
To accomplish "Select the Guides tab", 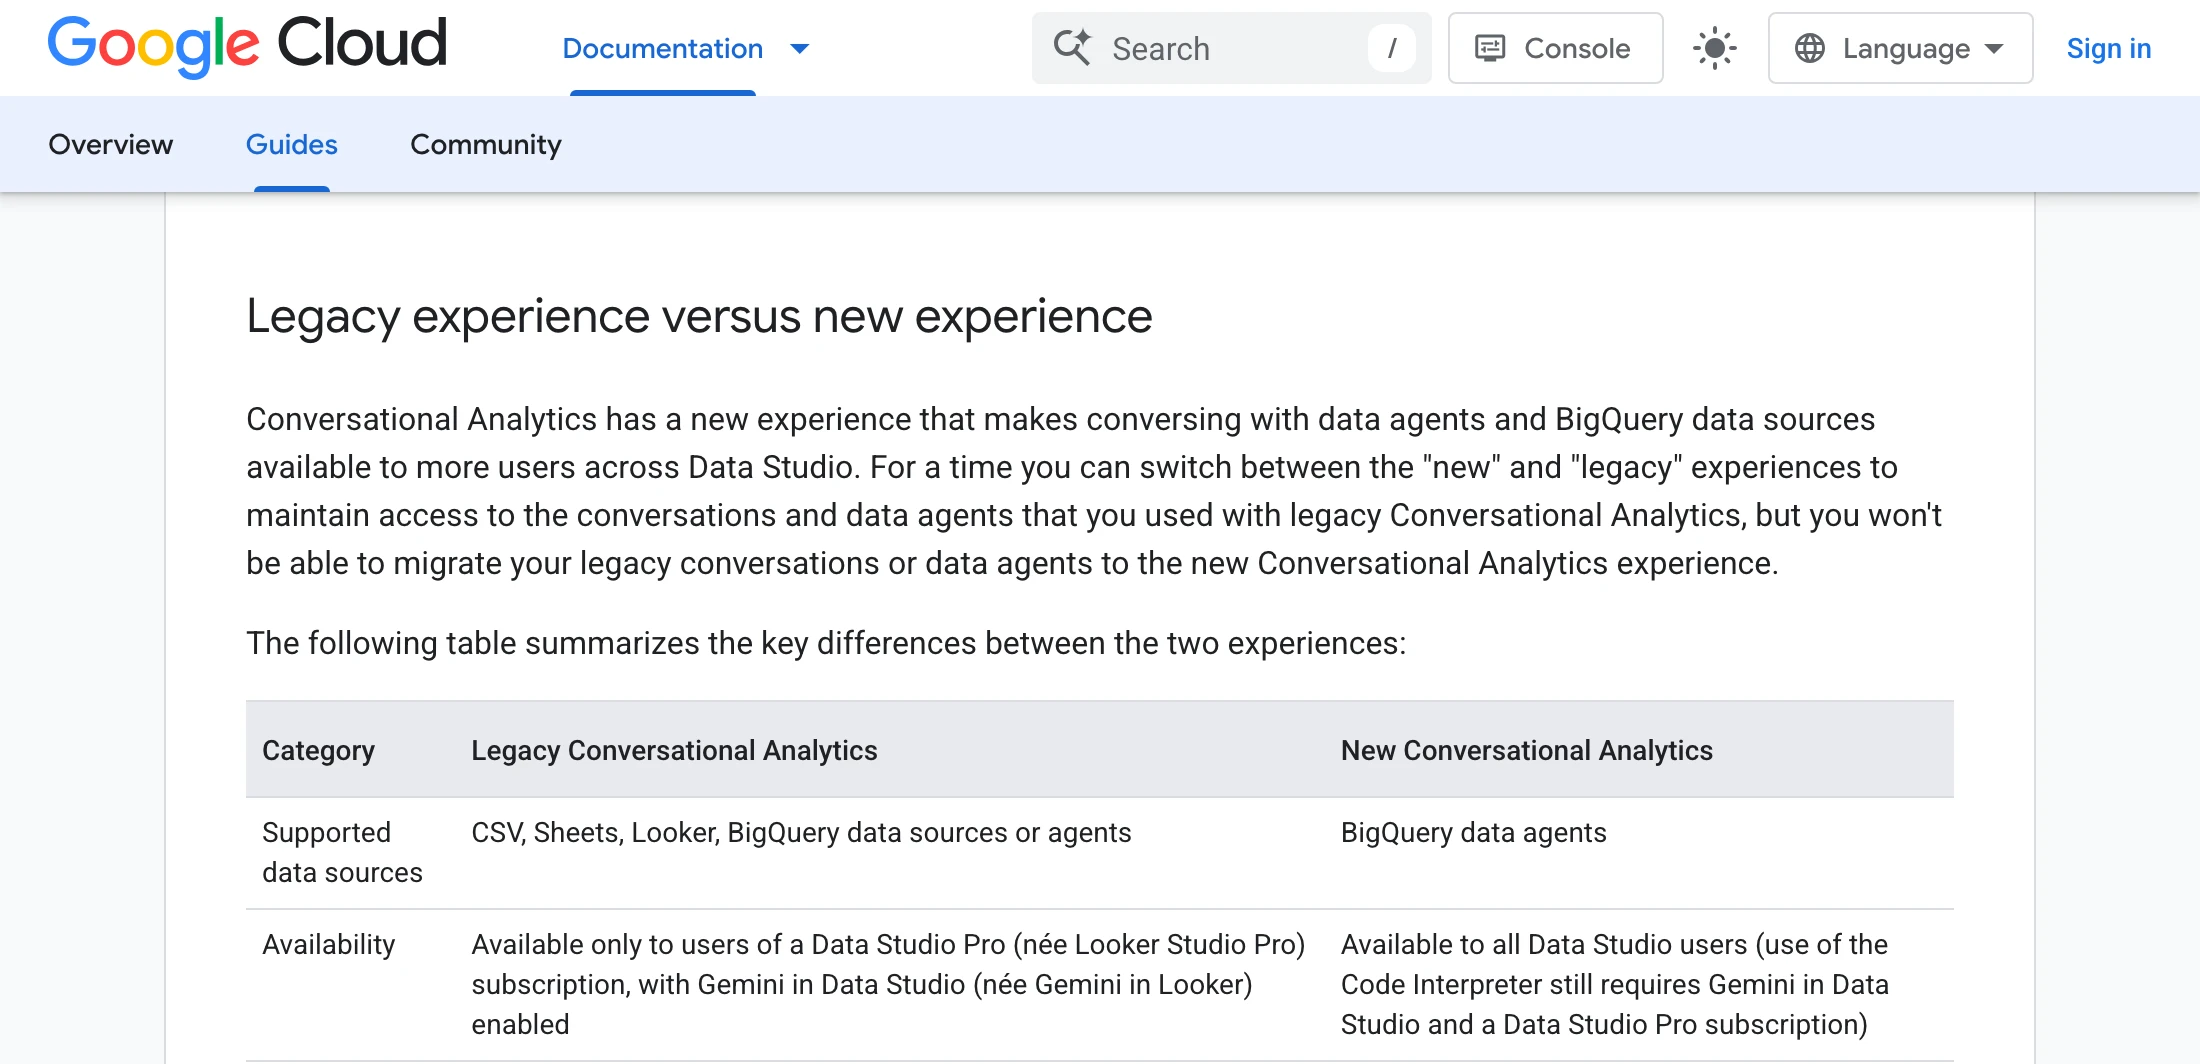I will pyautogui.click(x=291, y=144).
